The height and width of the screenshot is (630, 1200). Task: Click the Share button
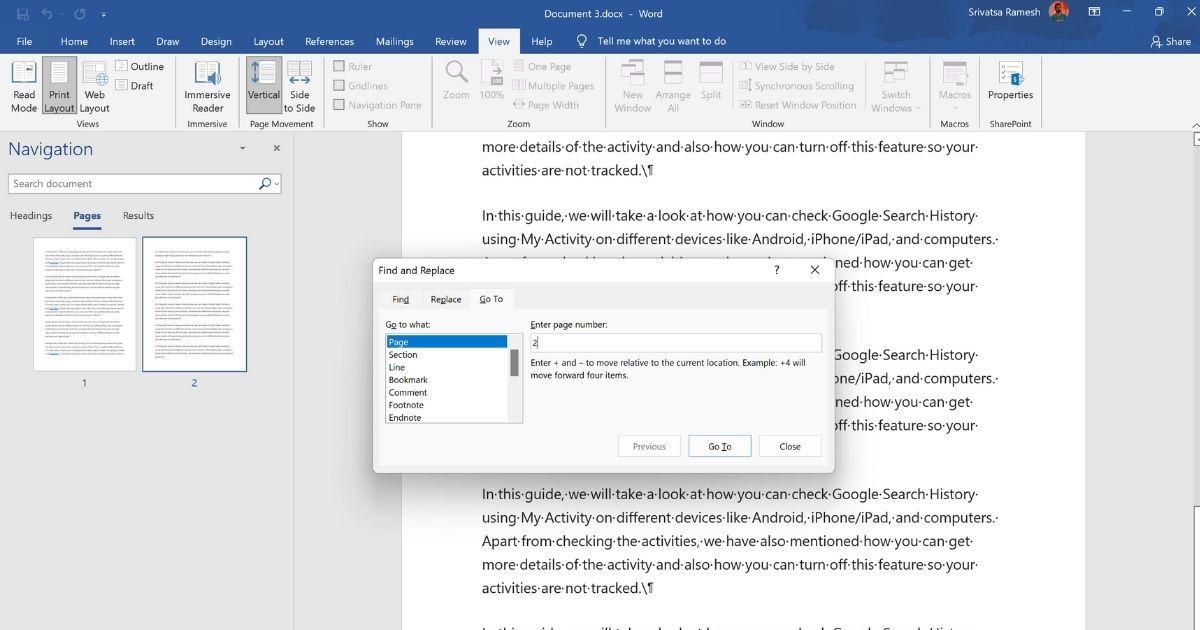pos(1170,42)
